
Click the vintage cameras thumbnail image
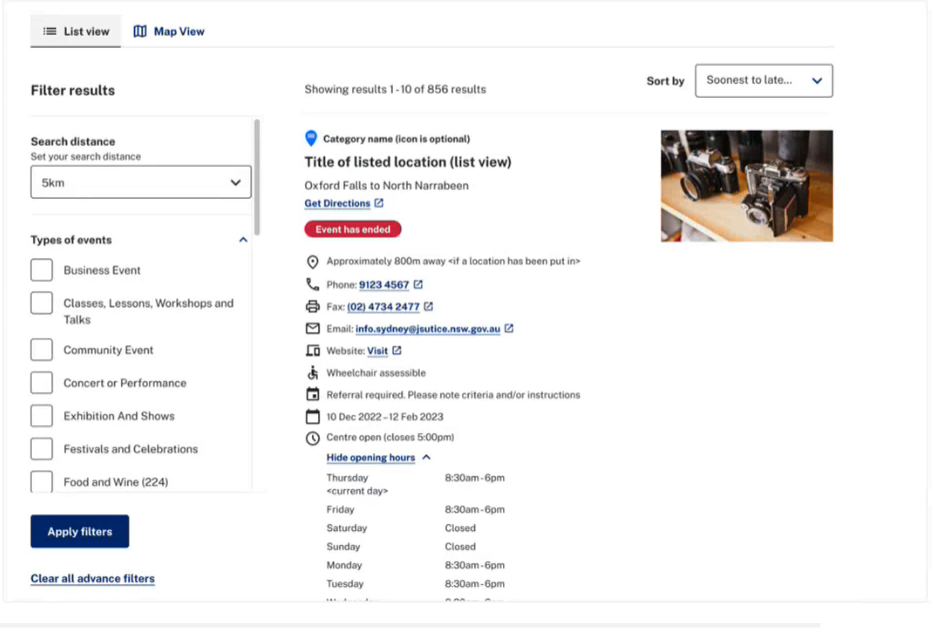(747, 186)
